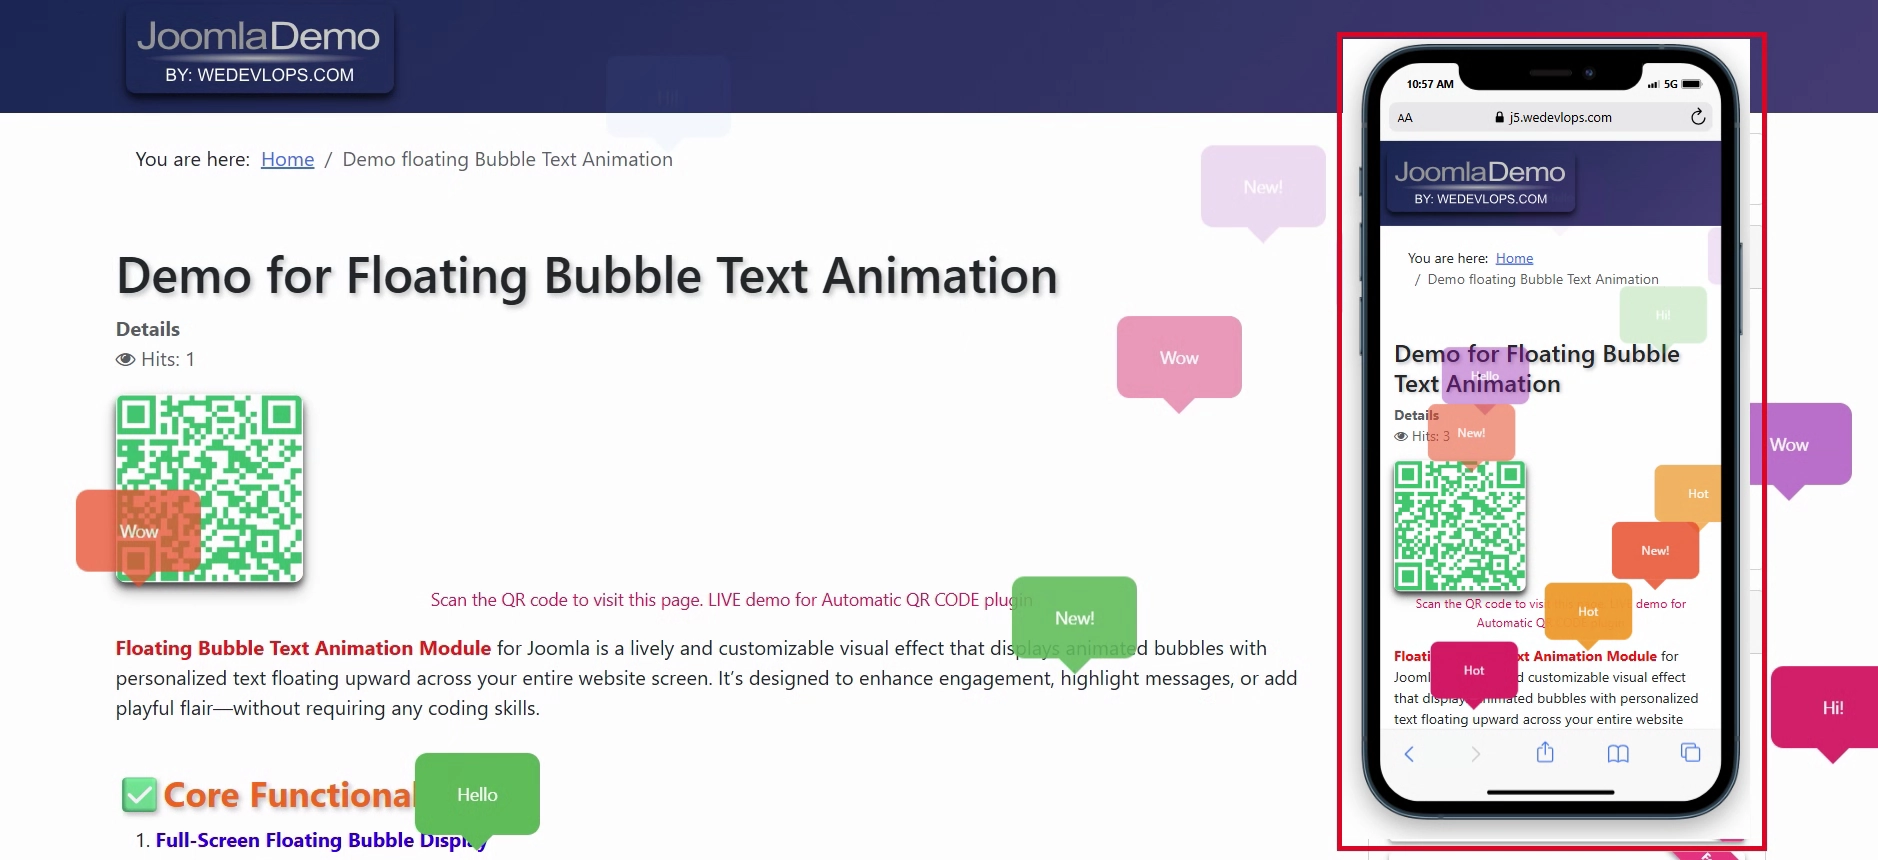
Task: Click the JoomlaDemo logo in desktop header
Action: [x=260, y=50]
